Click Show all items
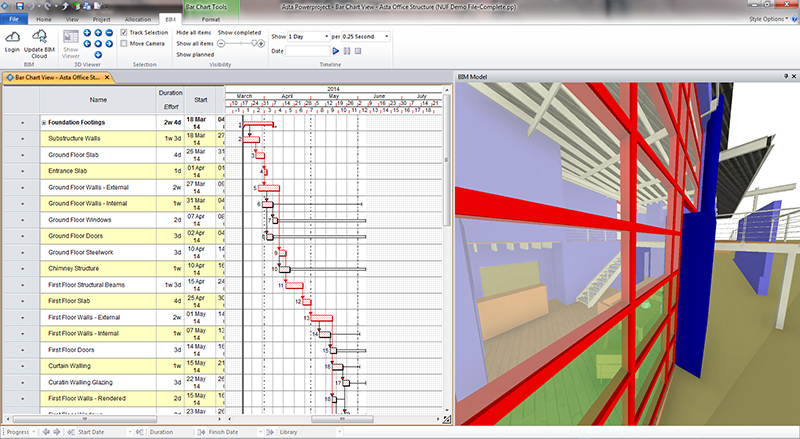The width and height of the screenshot is (800, 439). click(195, 44)
